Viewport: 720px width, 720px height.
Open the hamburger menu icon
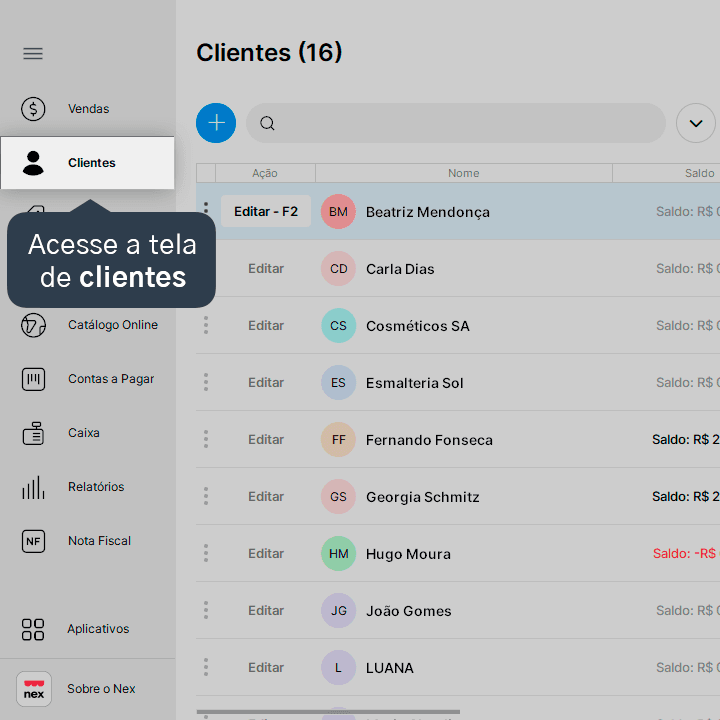coord(33,54)
